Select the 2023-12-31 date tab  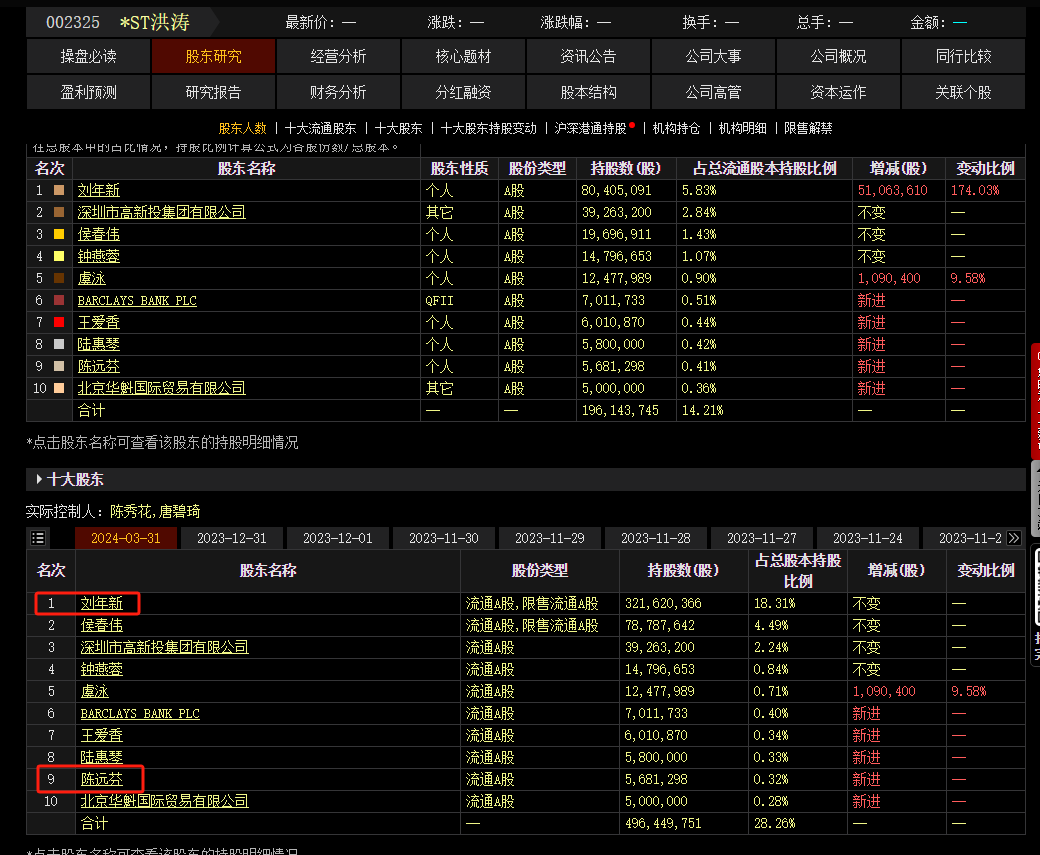pos(232,538)
